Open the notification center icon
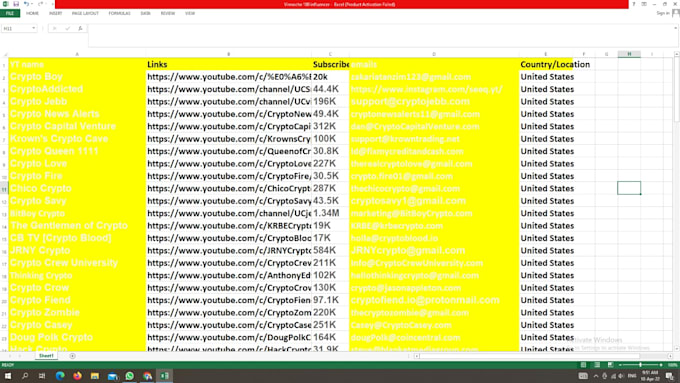680x383 pixels. click(669, 376)
